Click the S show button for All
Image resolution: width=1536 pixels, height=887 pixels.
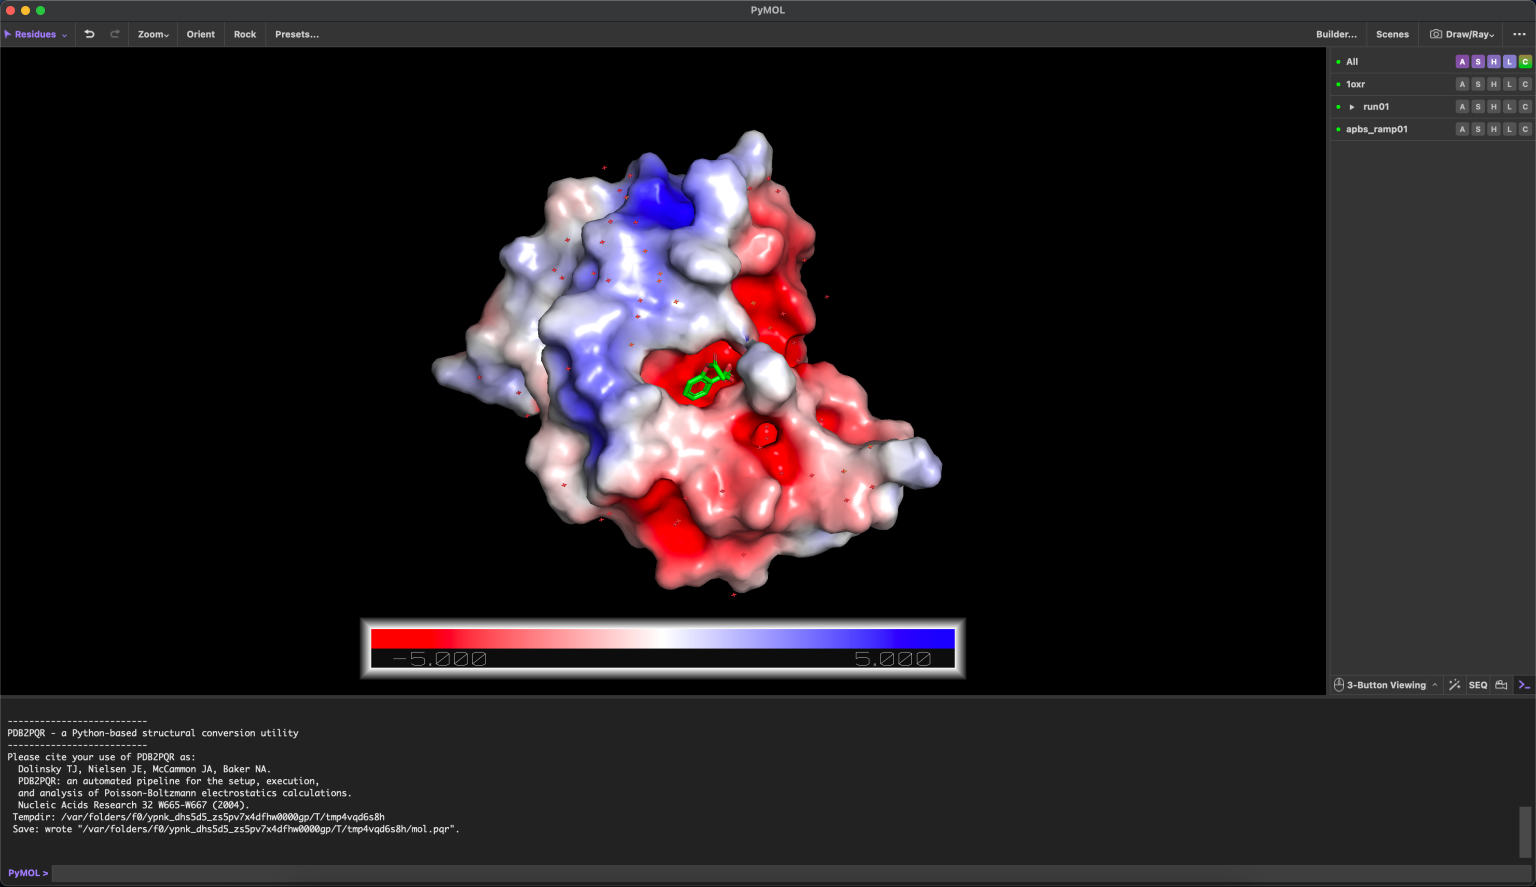(1478, 62)
